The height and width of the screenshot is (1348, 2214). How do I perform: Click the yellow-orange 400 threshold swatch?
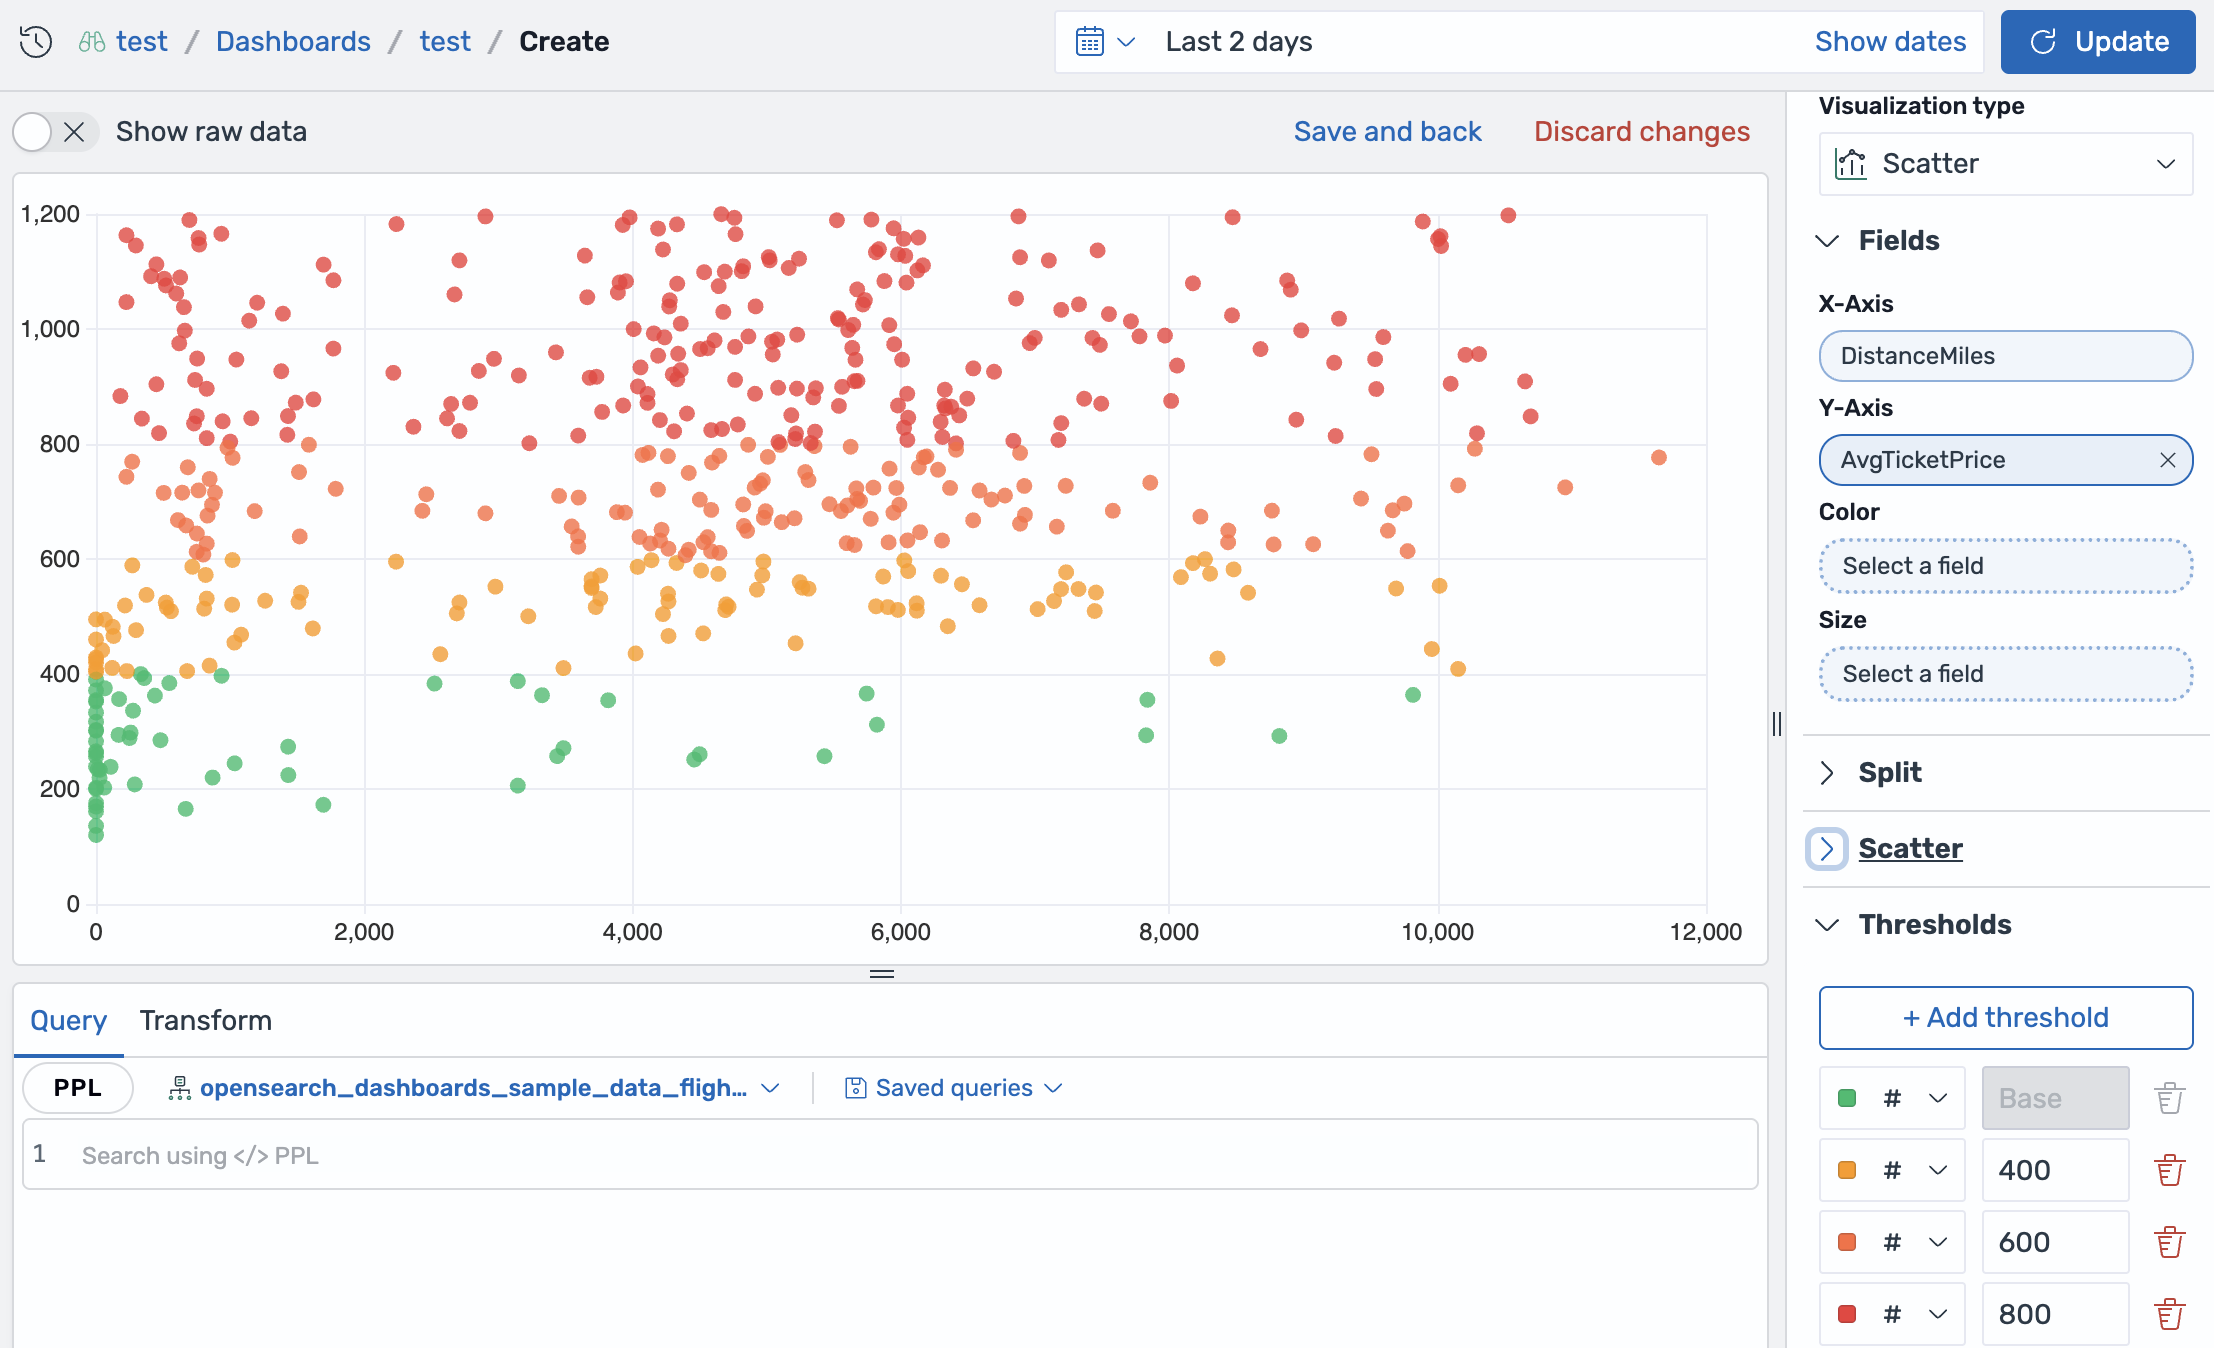coord(1847,1170)
